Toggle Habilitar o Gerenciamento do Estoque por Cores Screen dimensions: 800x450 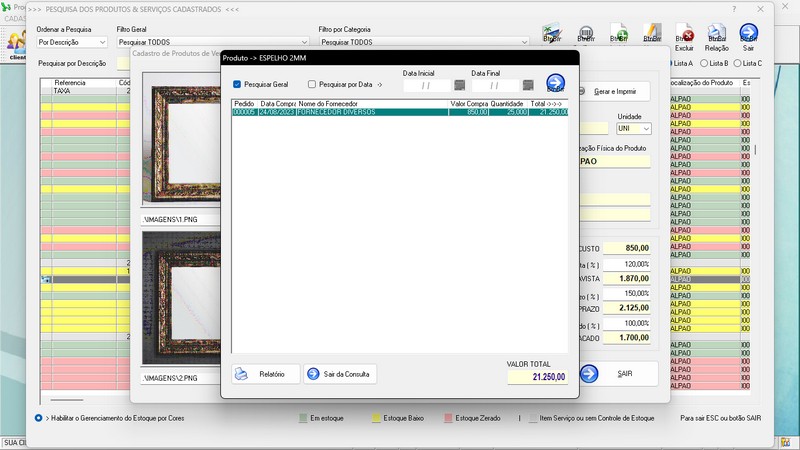point(38,418)
